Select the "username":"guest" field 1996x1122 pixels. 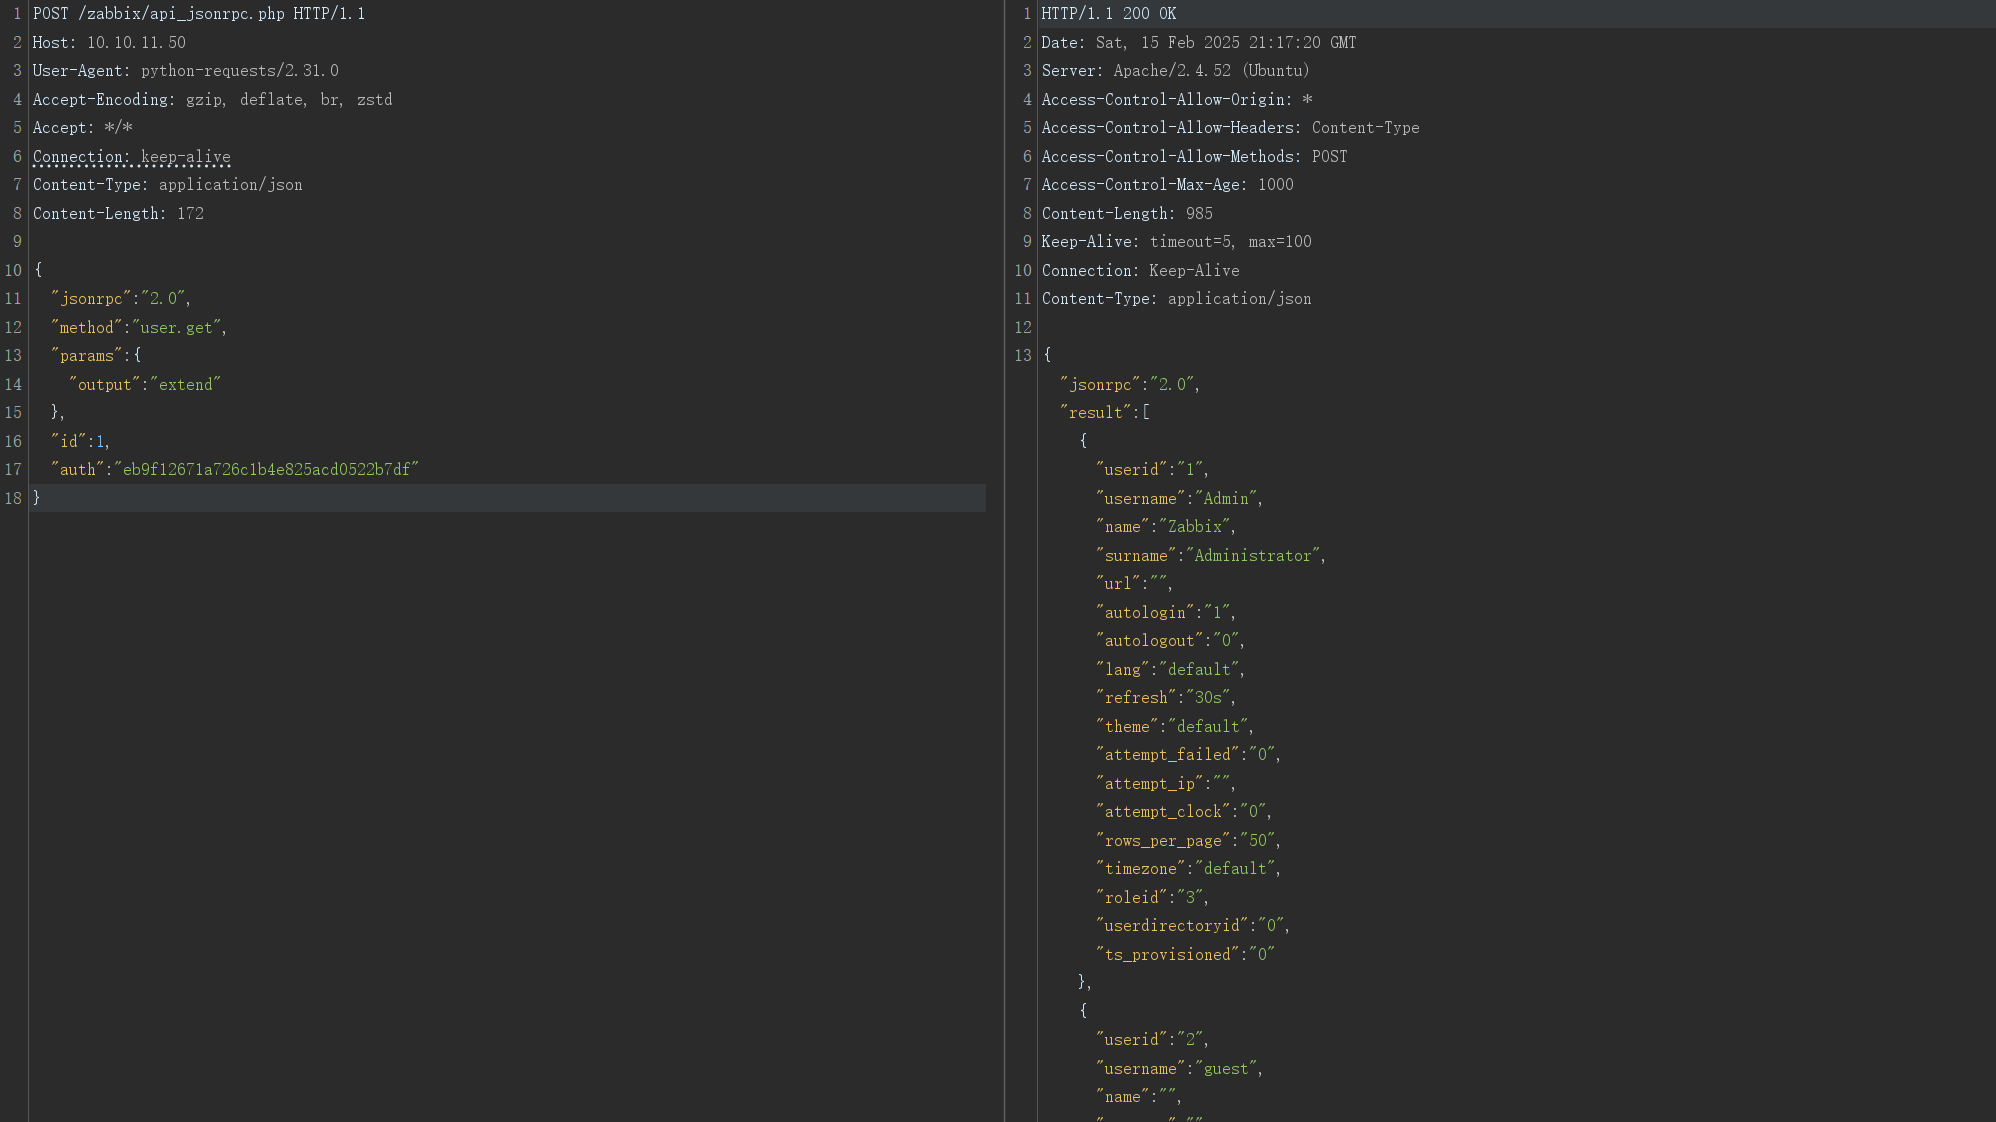[x=1179, y=1069]
